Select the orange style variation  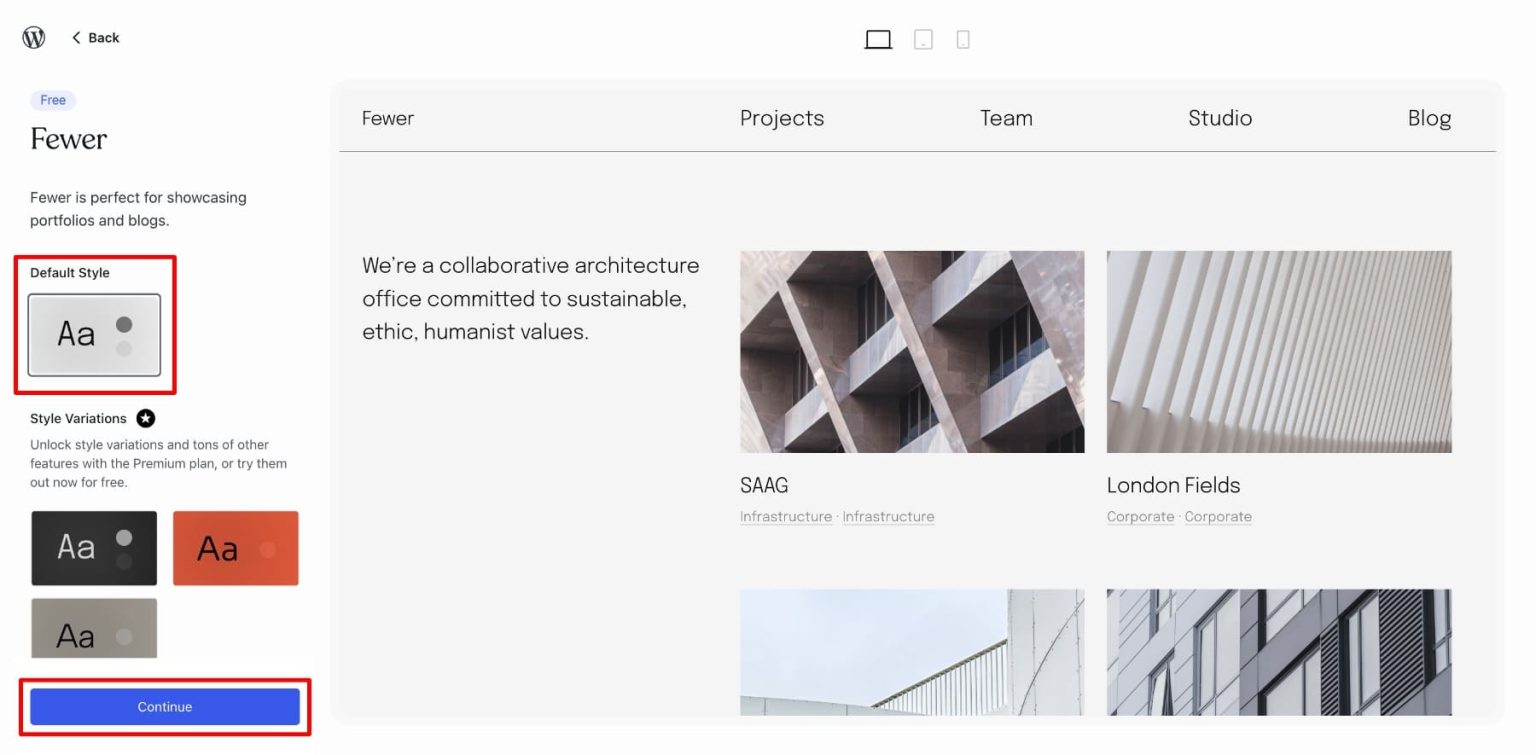[236, 548]
